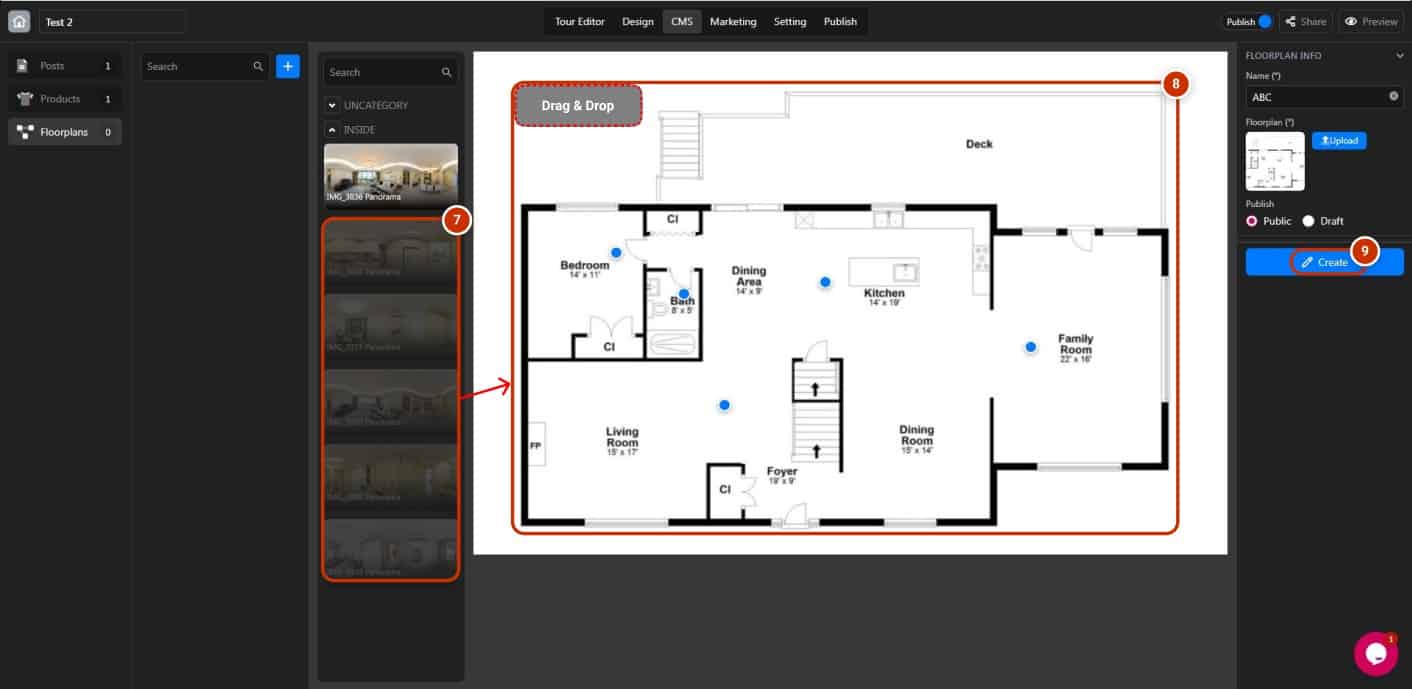Click the home icon in top-left corner
This screenshot has height=689, width=1412.
click(18, 21)
